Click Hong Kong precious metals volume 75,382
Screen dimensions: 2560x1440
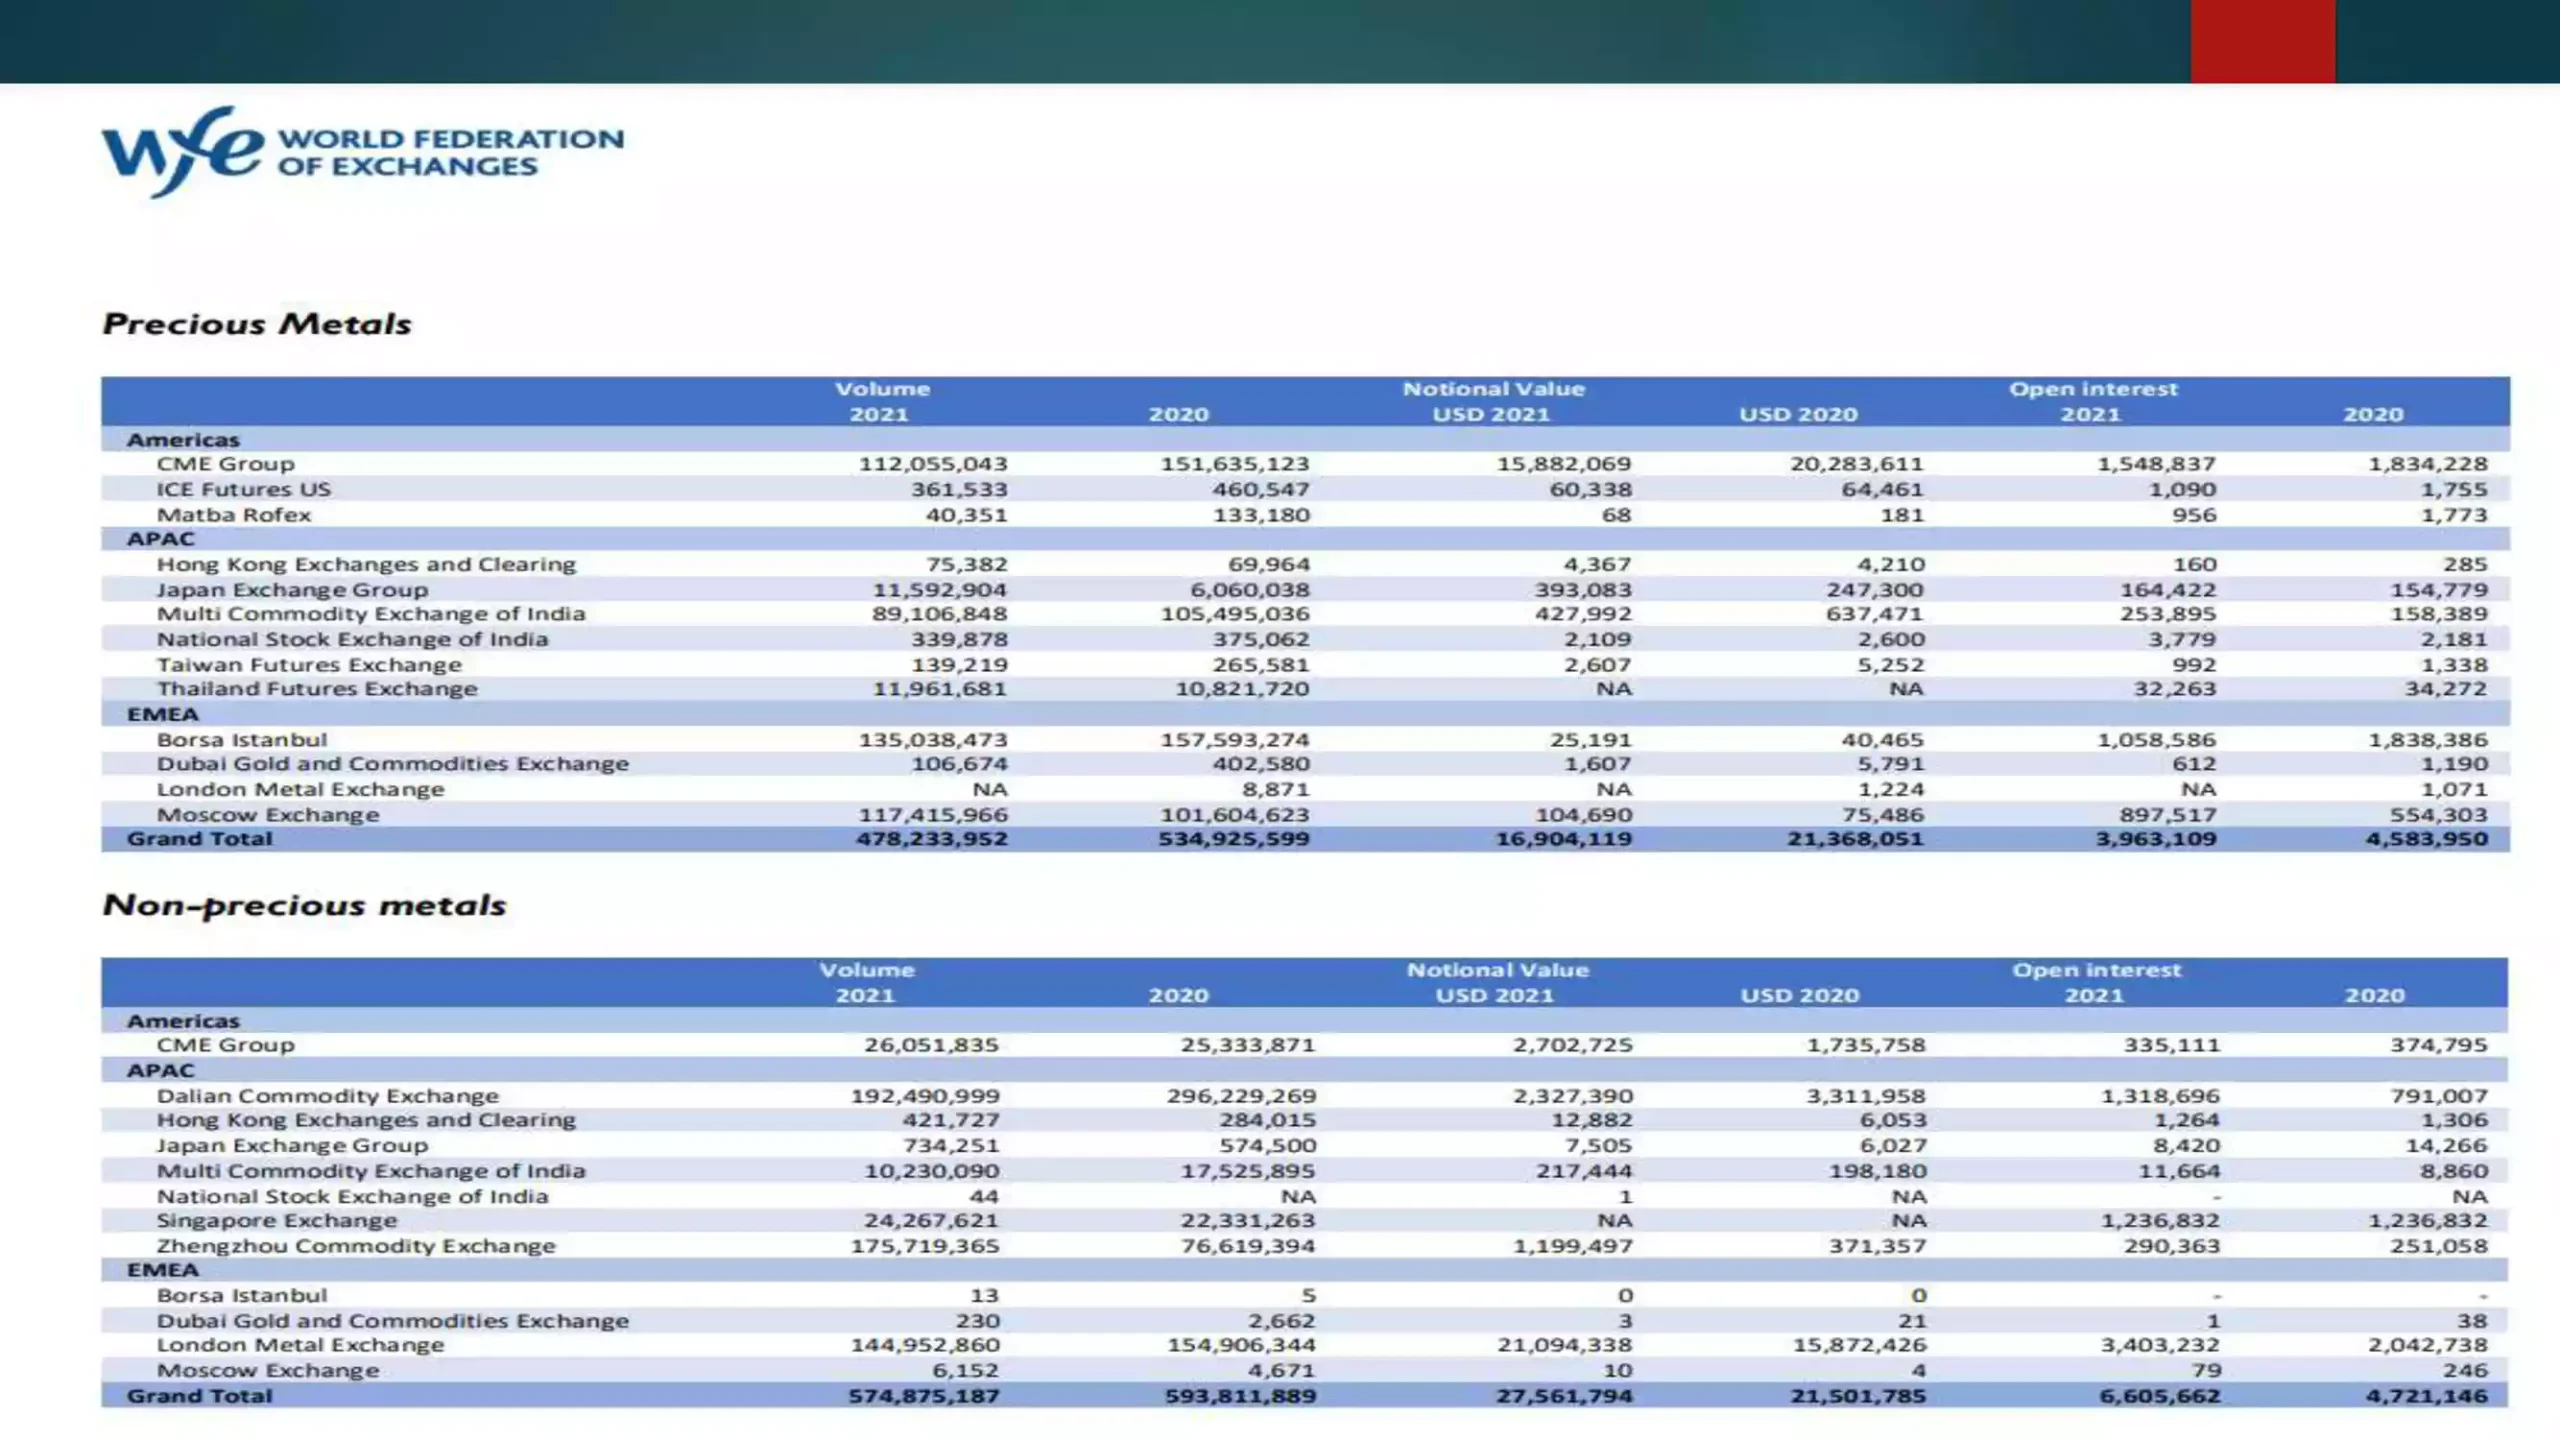pyautogui.click(x=966, y=564)
